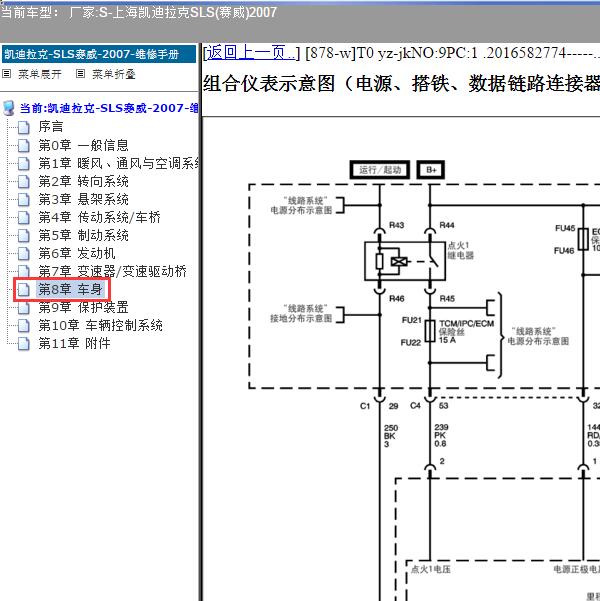The image size is (600, 601).
Task: Open the 序言 preface entry
Action: point(51,127)
